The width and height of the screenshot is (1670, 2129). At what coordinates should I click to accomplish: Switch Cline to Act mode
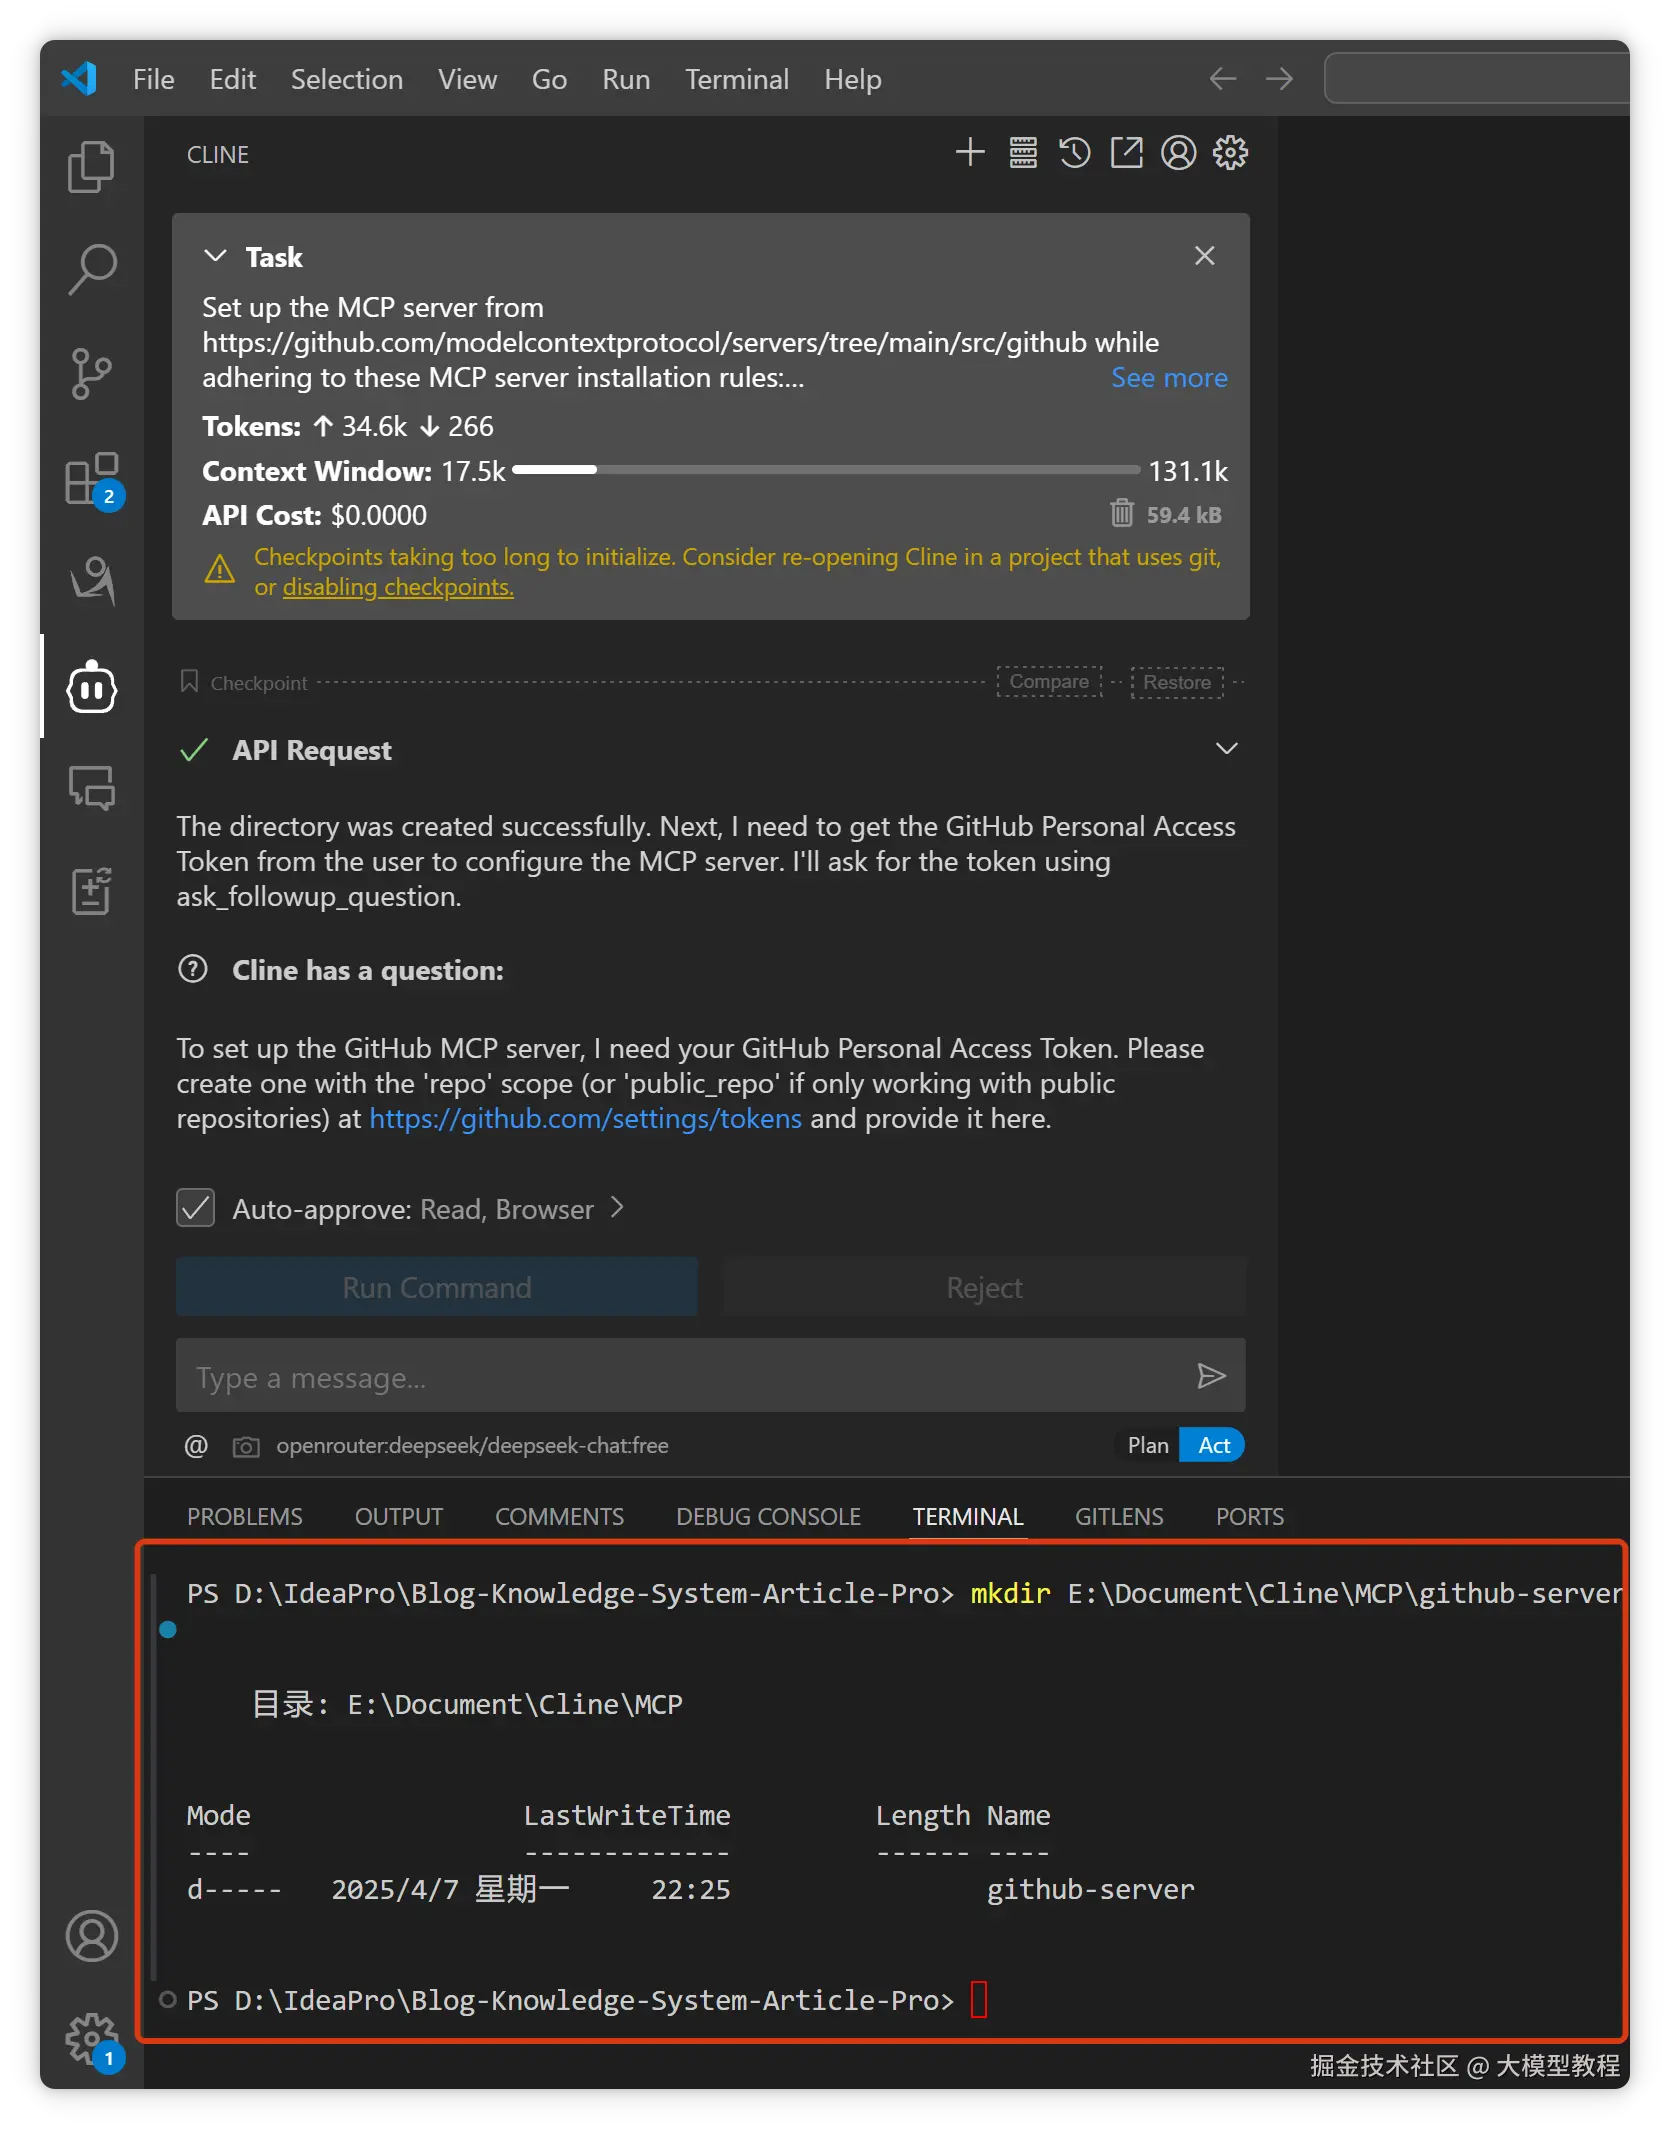(x=1213, y=1445)
